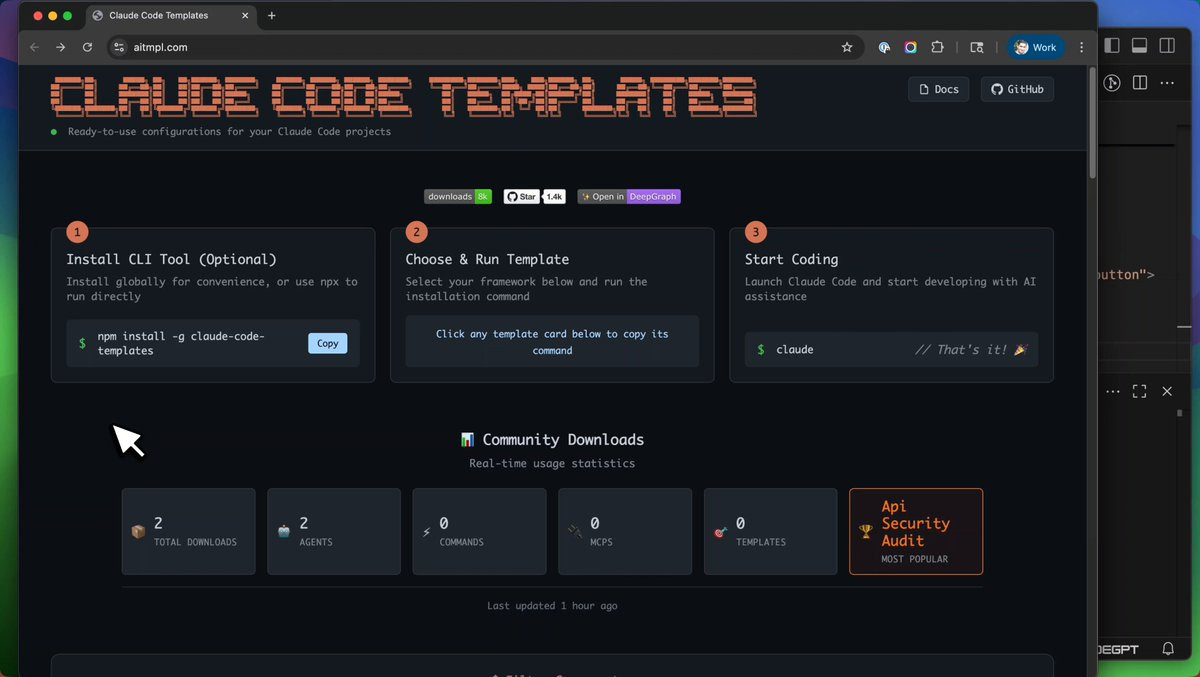
Task: Click the target icon in Templates card
Action: coord(720,532)
